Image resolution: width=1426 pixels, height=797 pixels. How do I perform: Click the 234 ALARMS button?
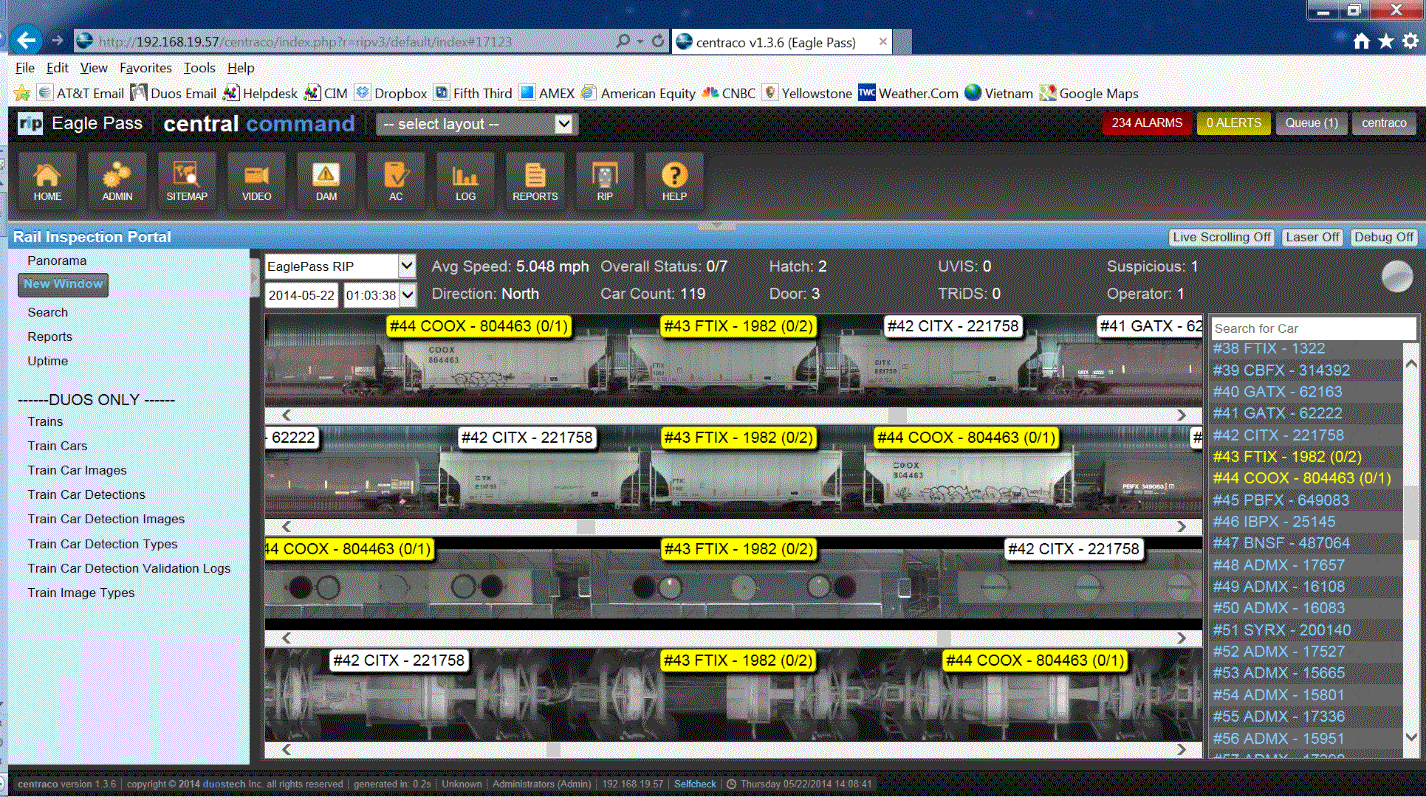(1146, 123)
